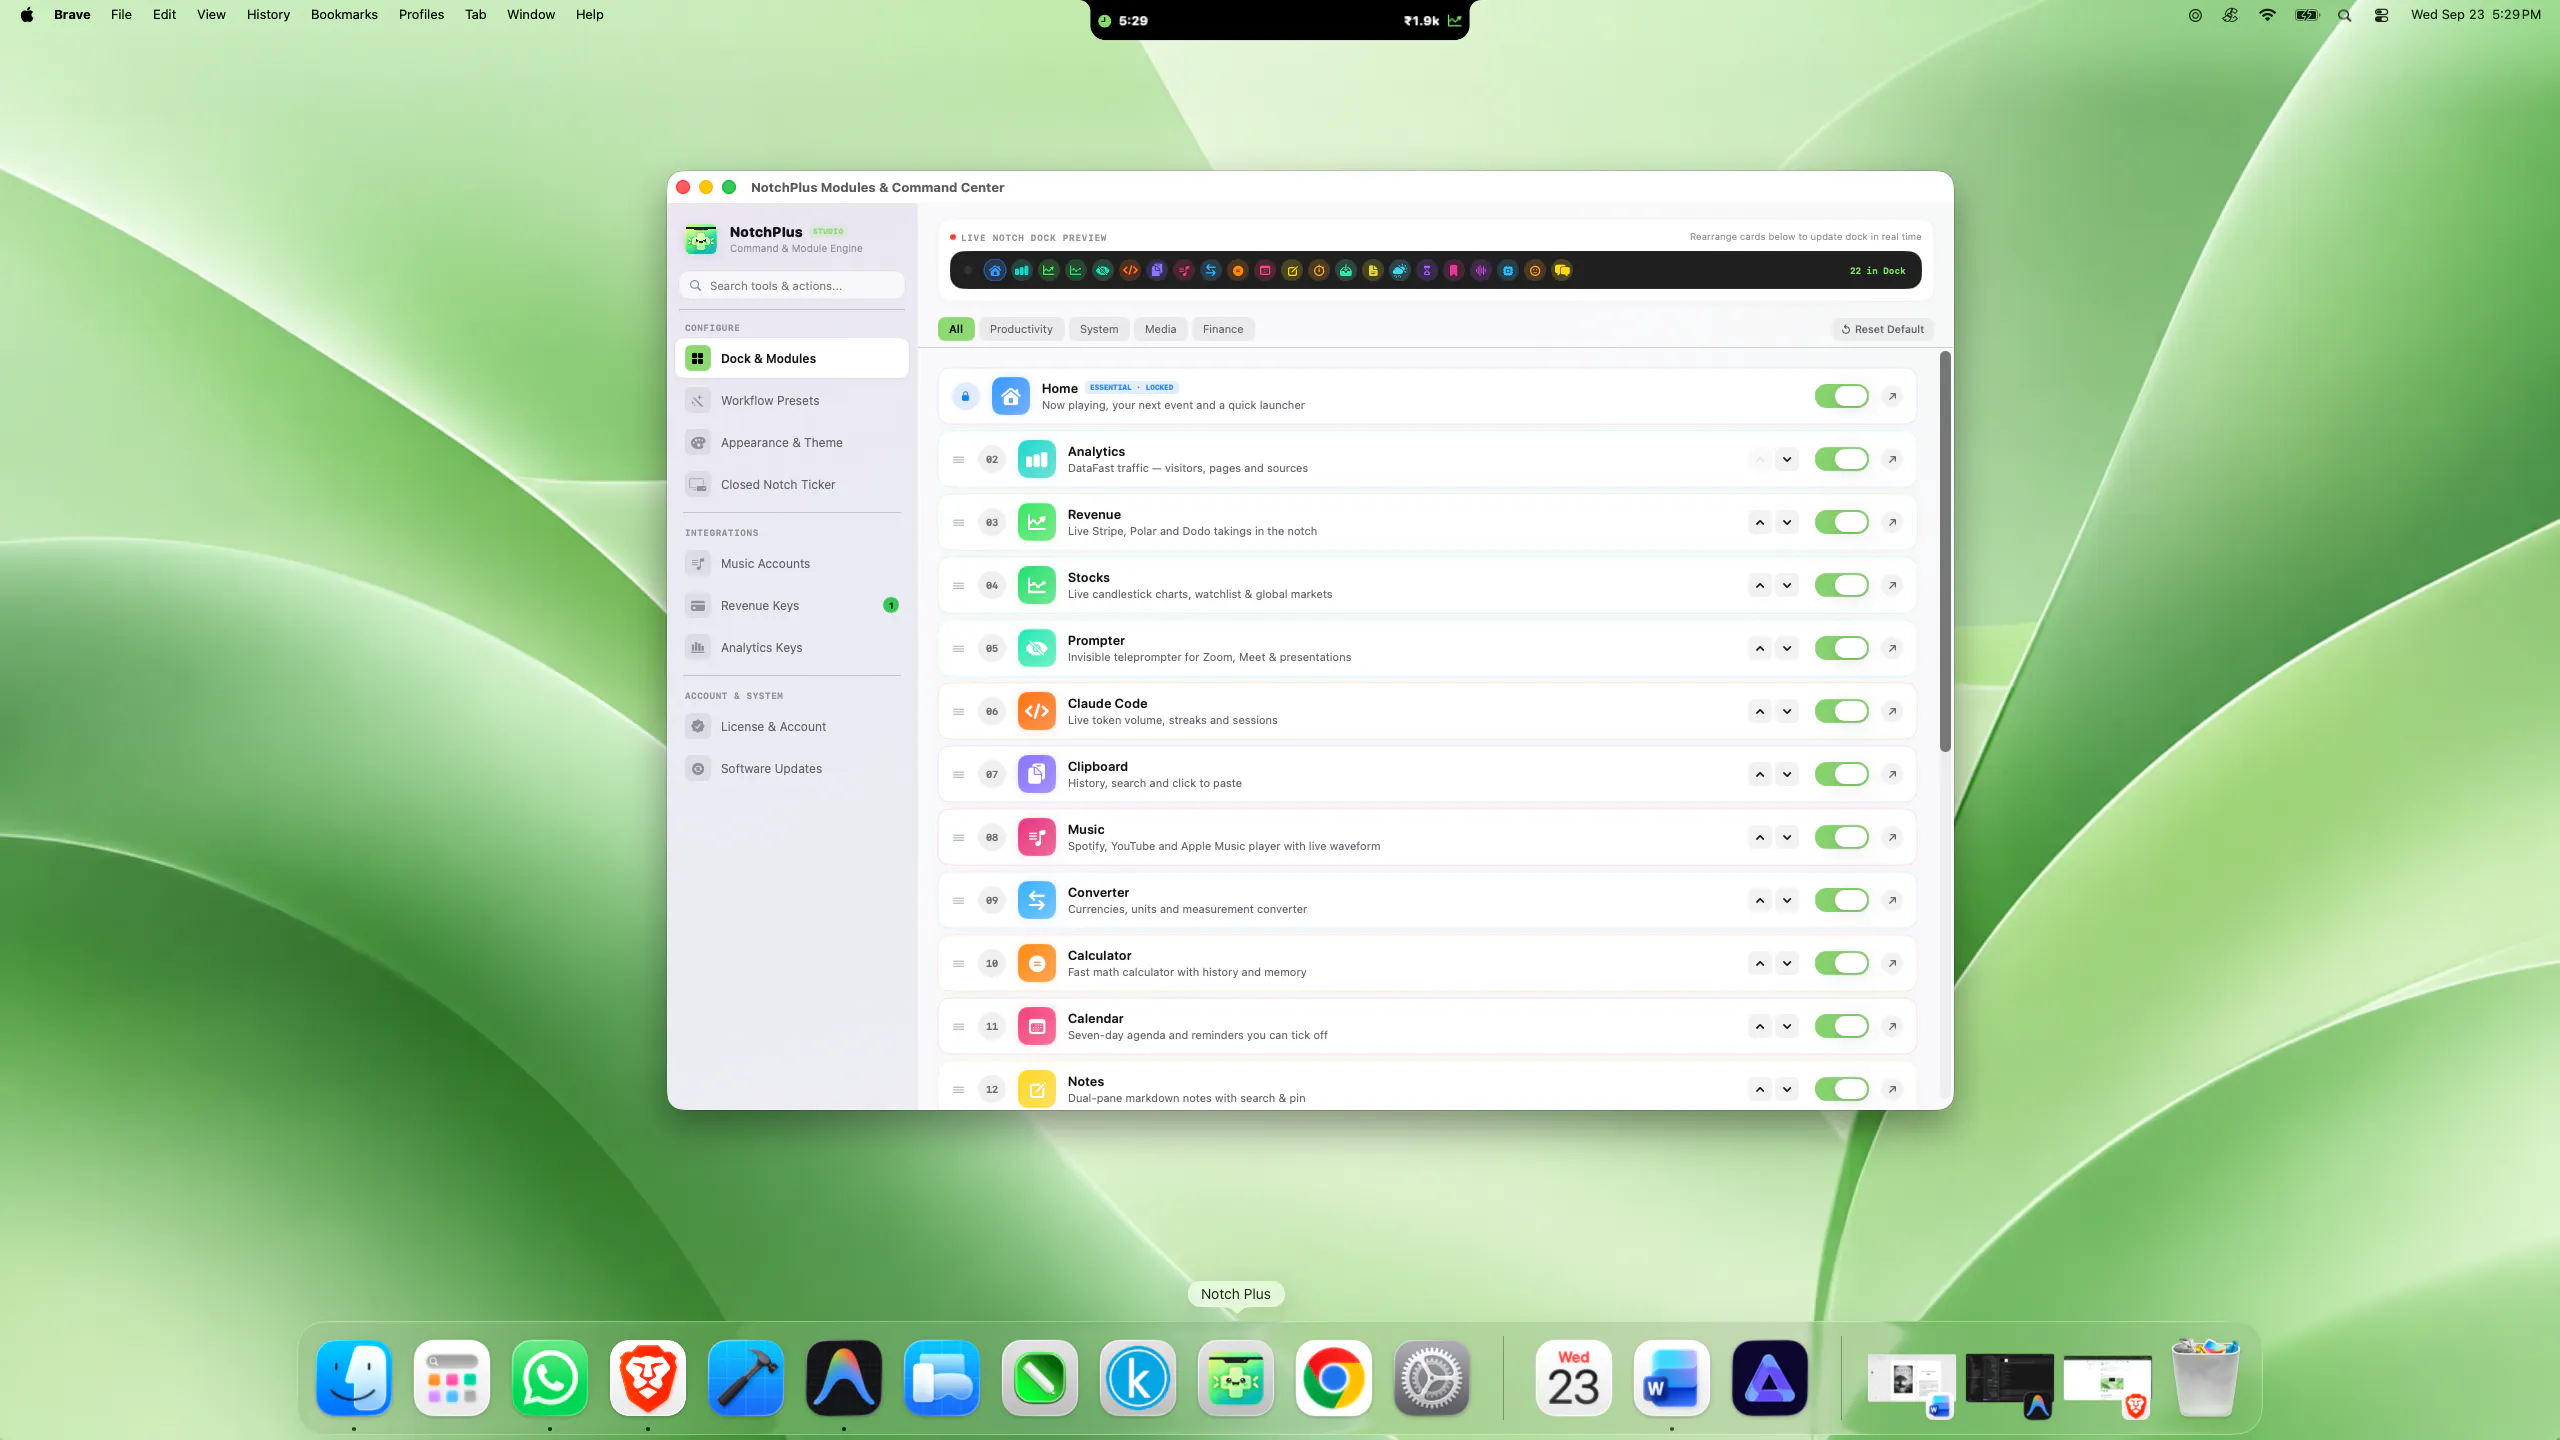Toggle the Music module switch
Image resolution: width=2560 pixels, height=1440 pixels.
coord(1841,837)
